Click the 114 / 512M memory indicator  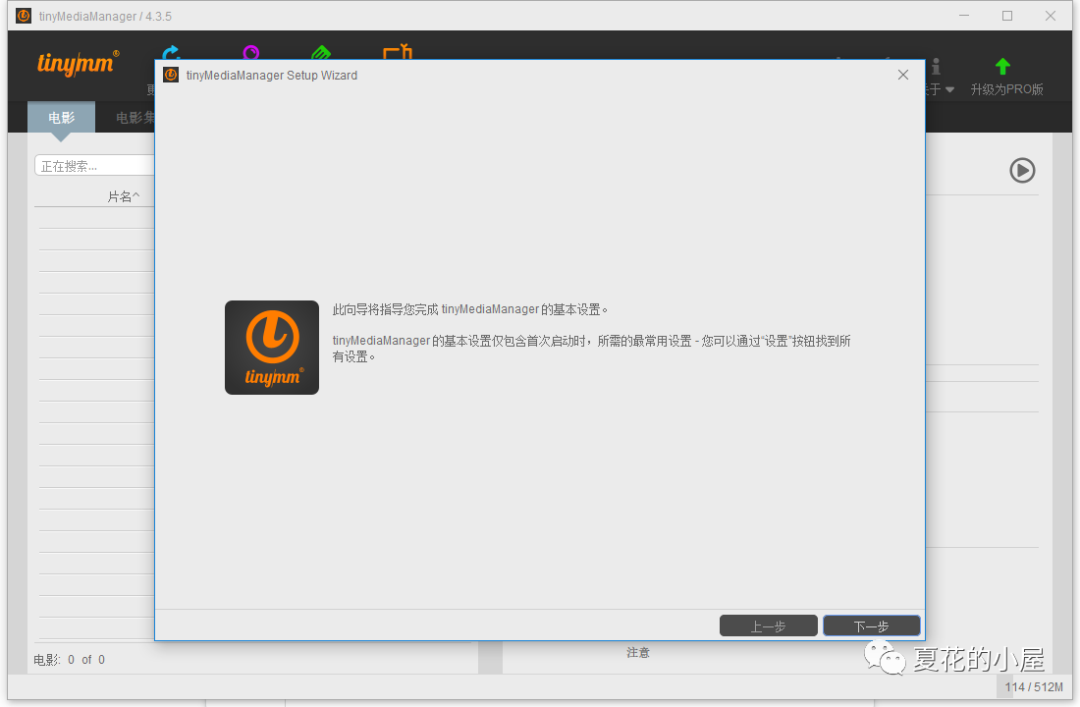pyautogui.click(x=1033, y=687)
